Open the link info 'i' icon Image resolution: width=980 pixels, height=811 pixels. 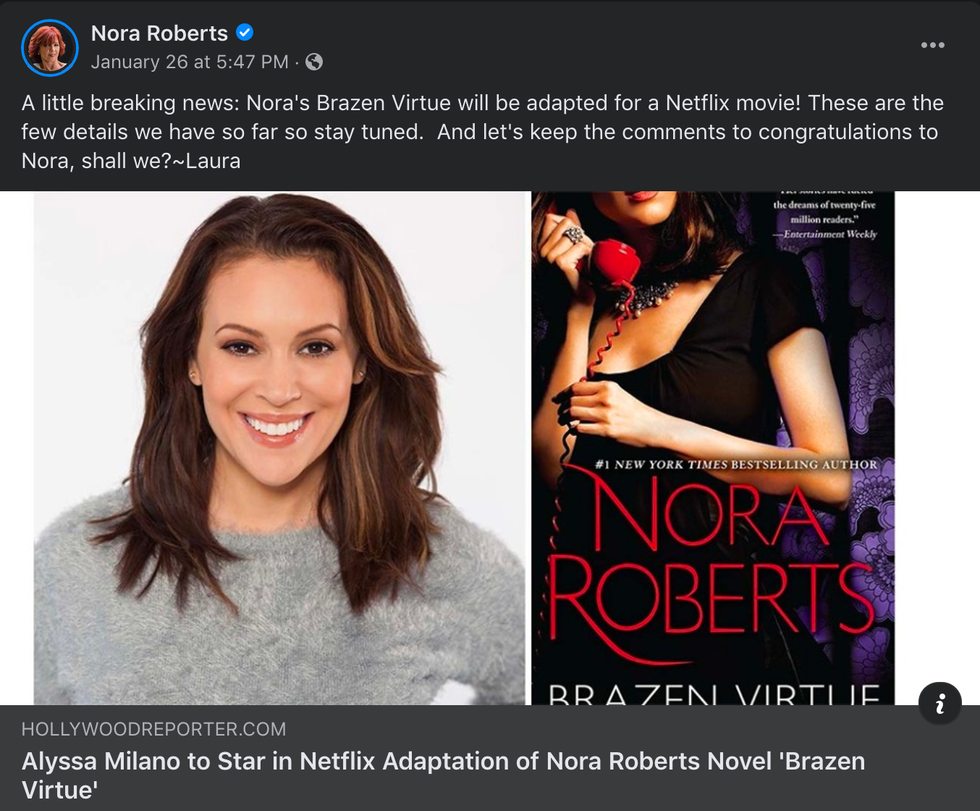939,703
